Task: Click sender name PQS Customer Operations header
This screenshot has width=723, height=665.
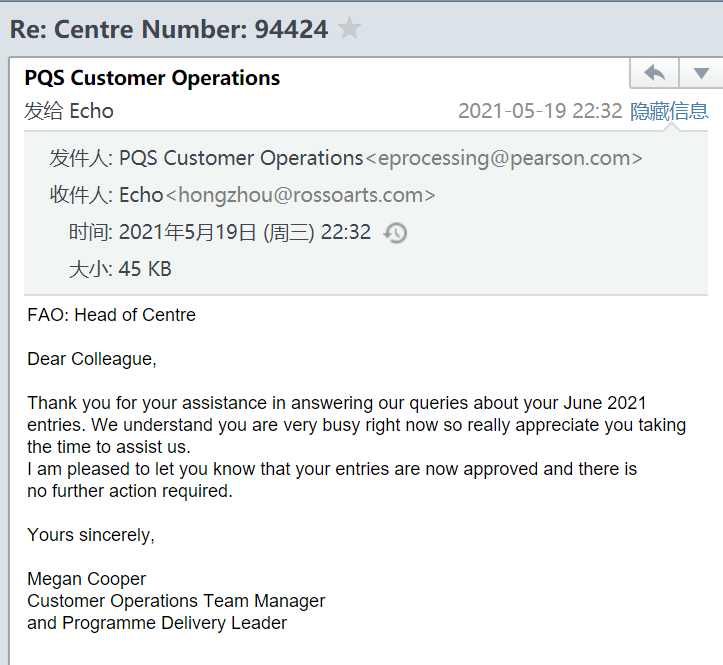Action: (x=152, y=77)
